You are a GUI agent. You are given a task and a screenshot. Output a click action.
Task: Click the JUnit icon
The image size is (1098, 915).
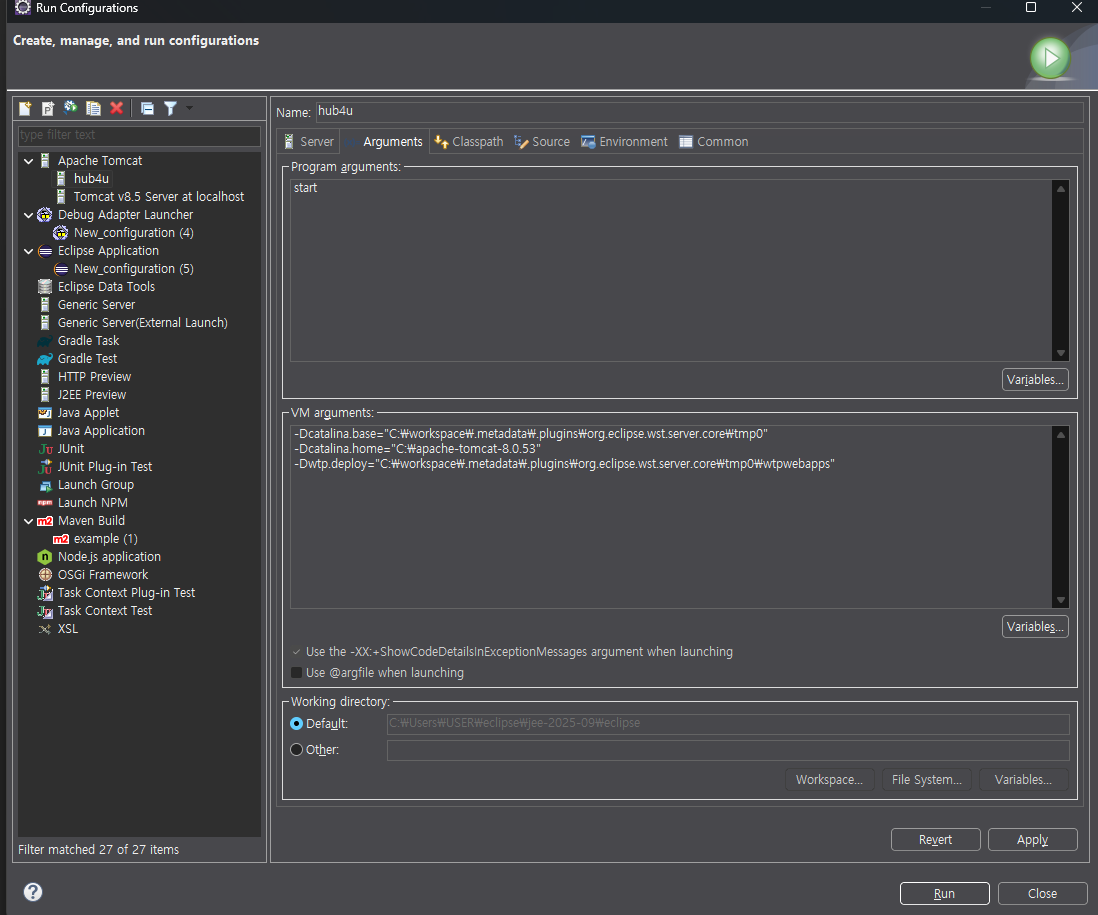click(45, 449)
